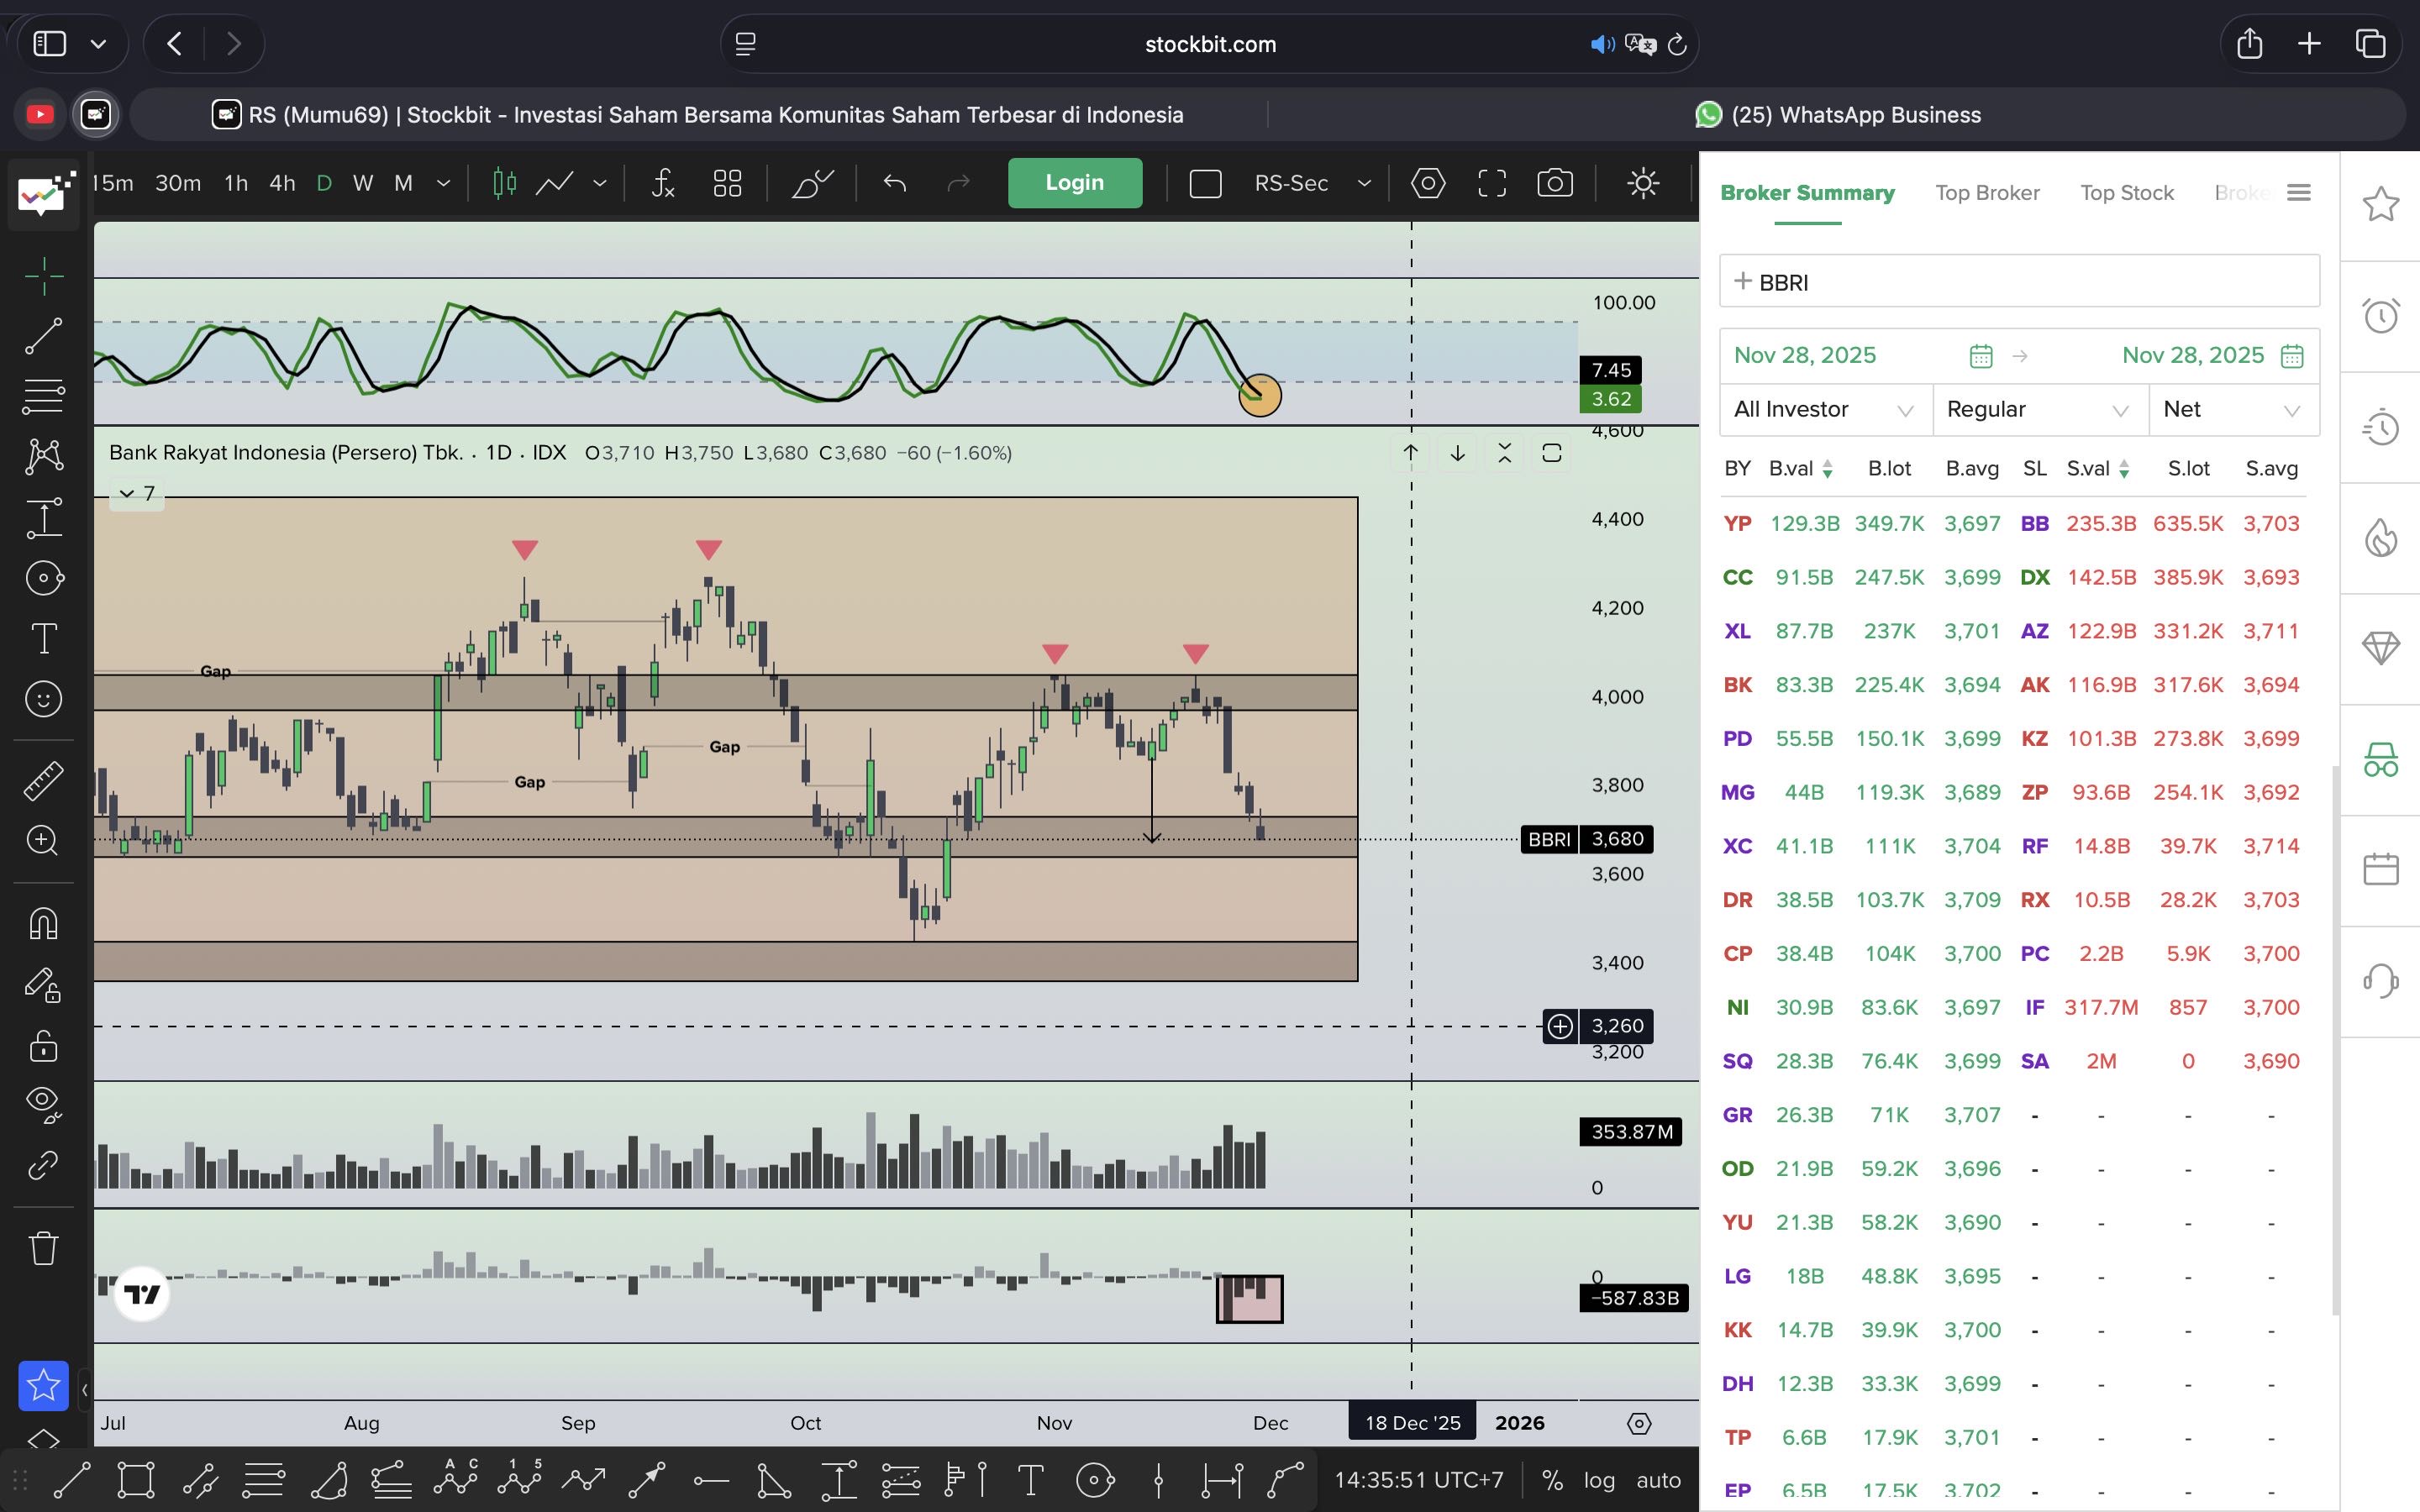
Task: Activate the magnet snap mode
Action: [43, 923]
